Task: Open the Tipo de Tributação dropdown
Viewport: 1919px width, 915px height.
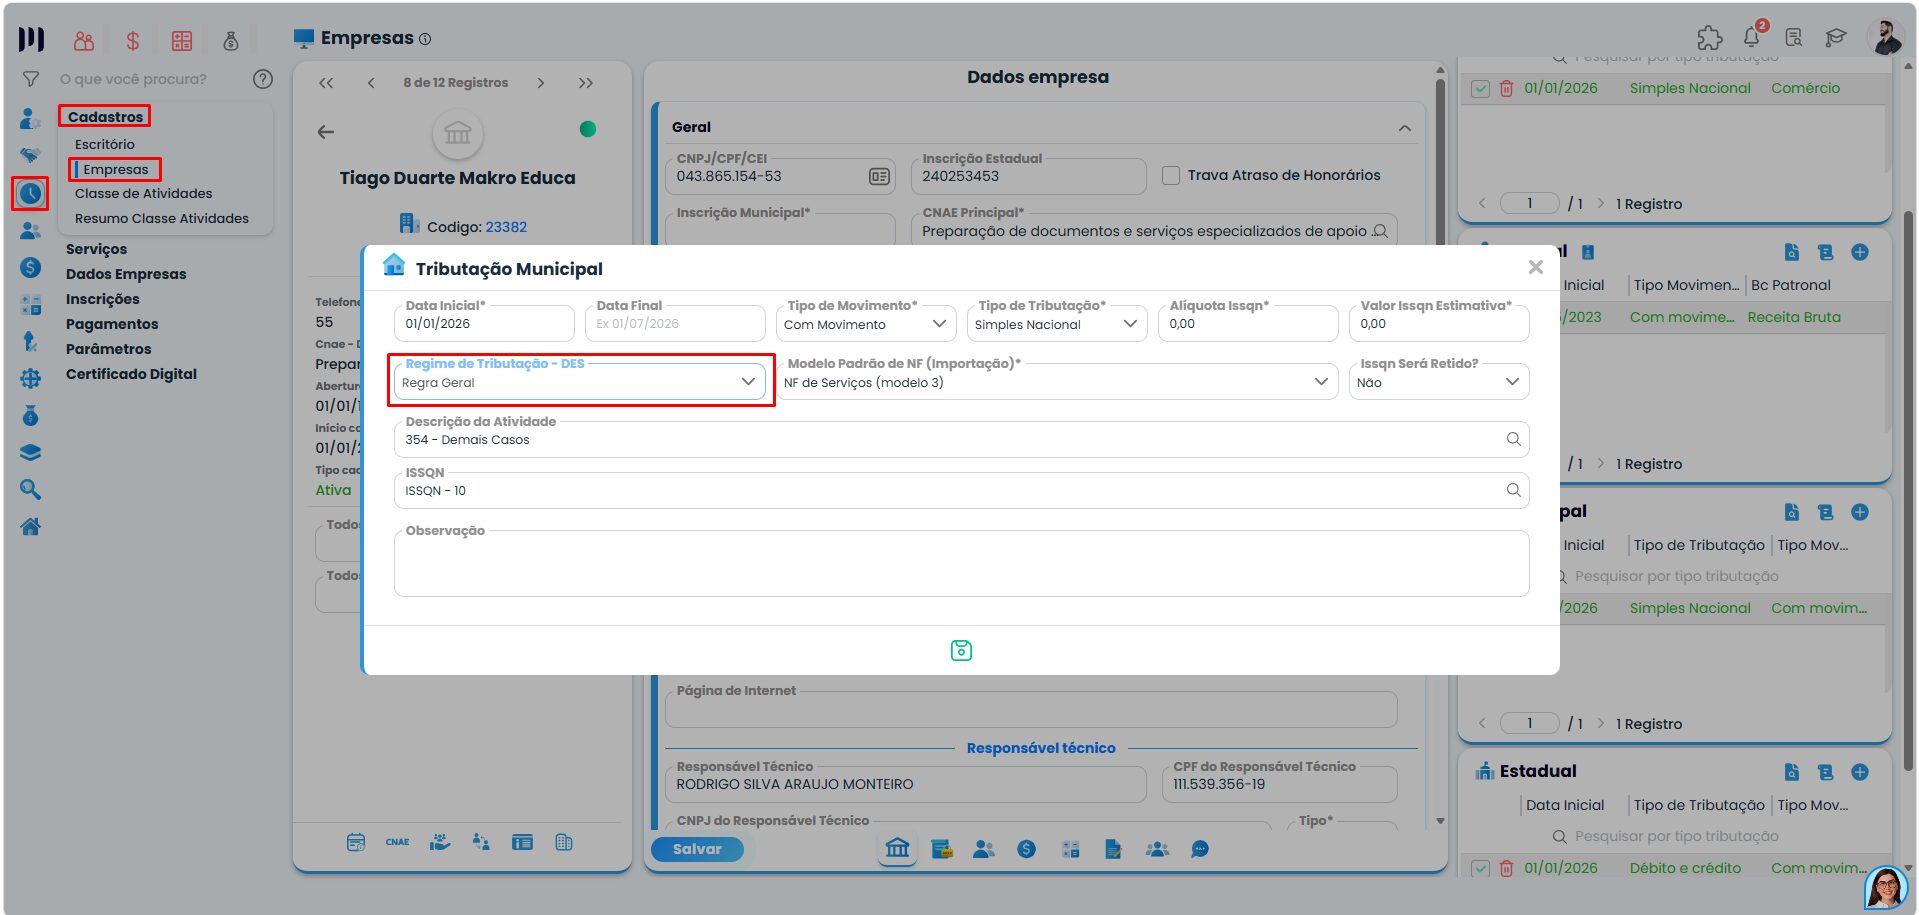Action: (1056, 324)
